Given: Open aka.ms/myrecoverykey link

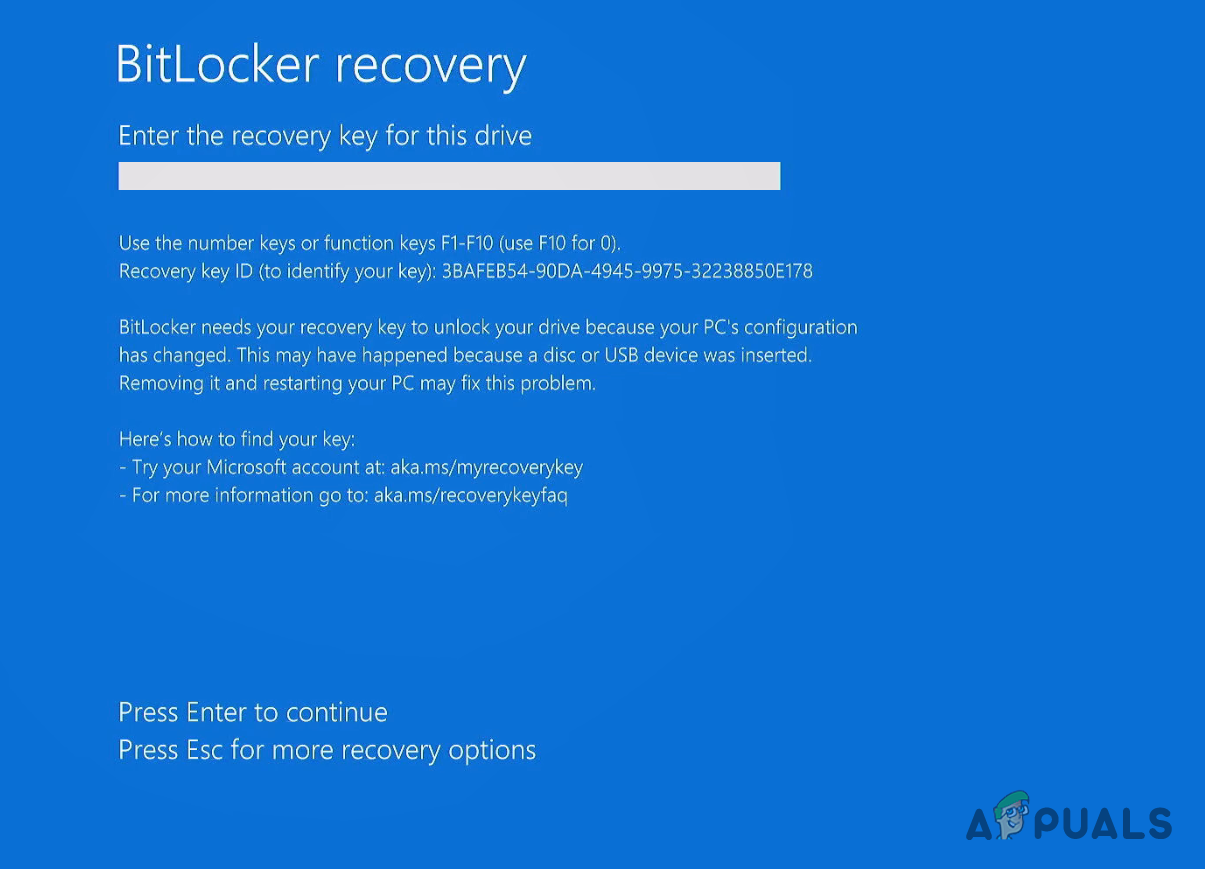Looking at the screenshot, I should point(486,467).
